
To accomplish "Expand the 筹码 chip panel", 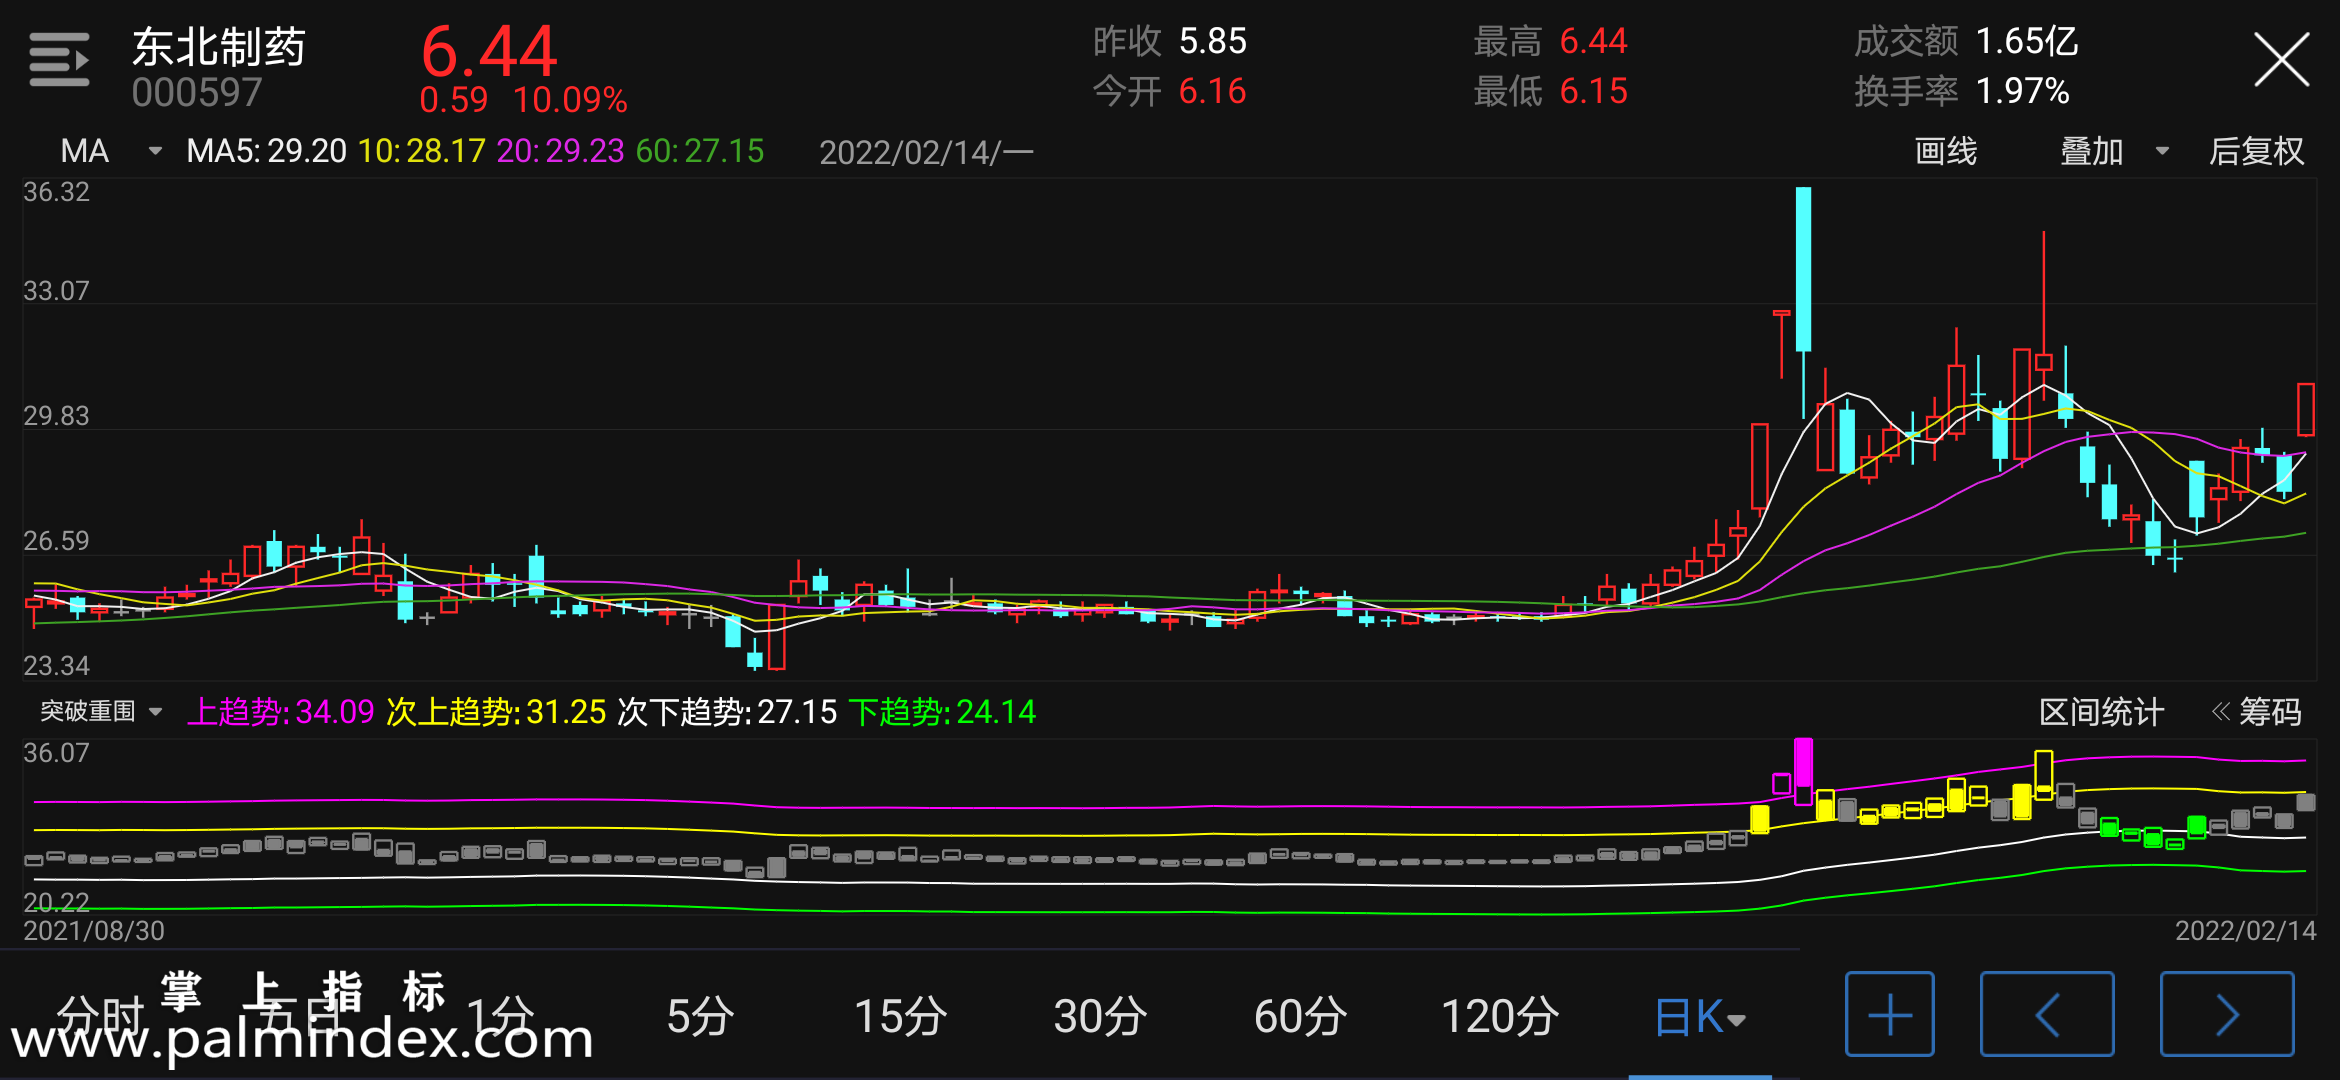I will (2257, 712).
